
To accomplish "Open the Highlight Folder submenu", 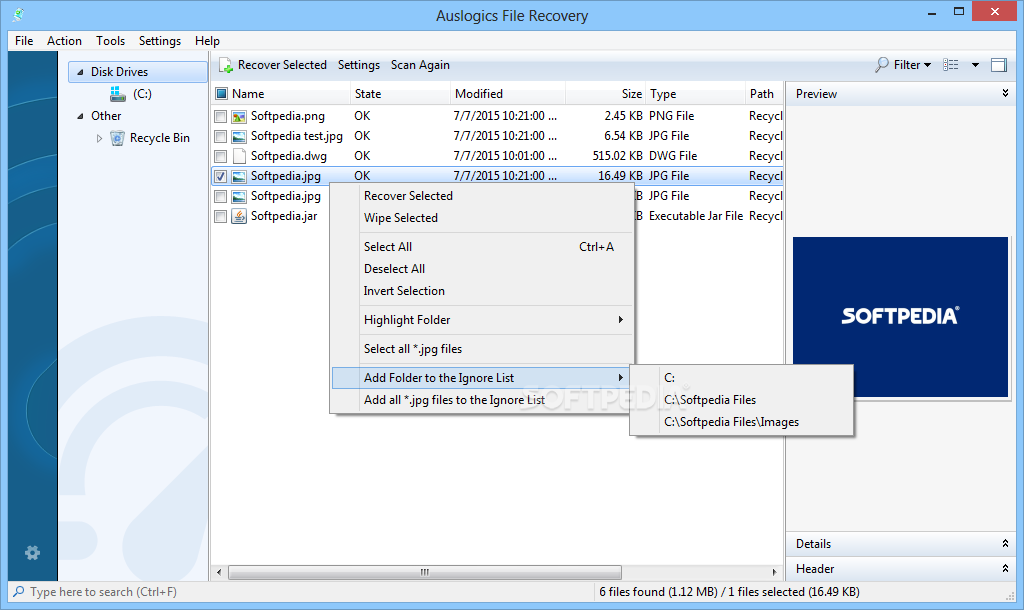I will point(482,320).
